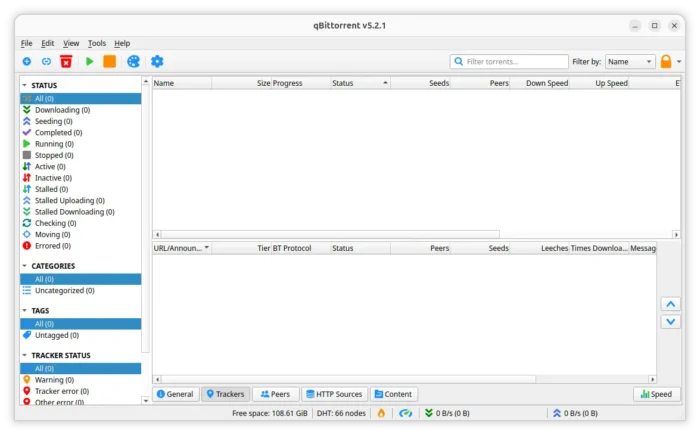Image resolution: width=700 pixels, height=435 pixels.
Task: Click the green Start torrent play icon
Action: [x=90, y=61]
